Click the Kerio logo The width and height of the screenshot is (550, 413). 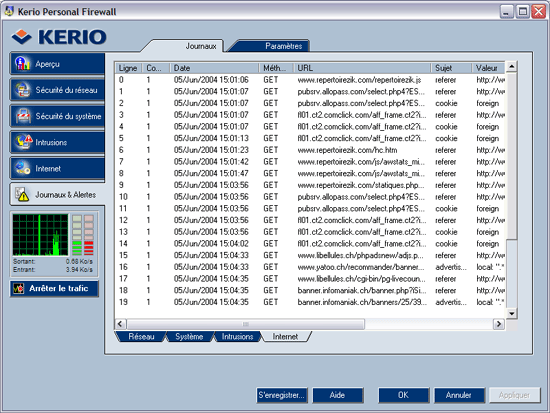tap(59, 36)
